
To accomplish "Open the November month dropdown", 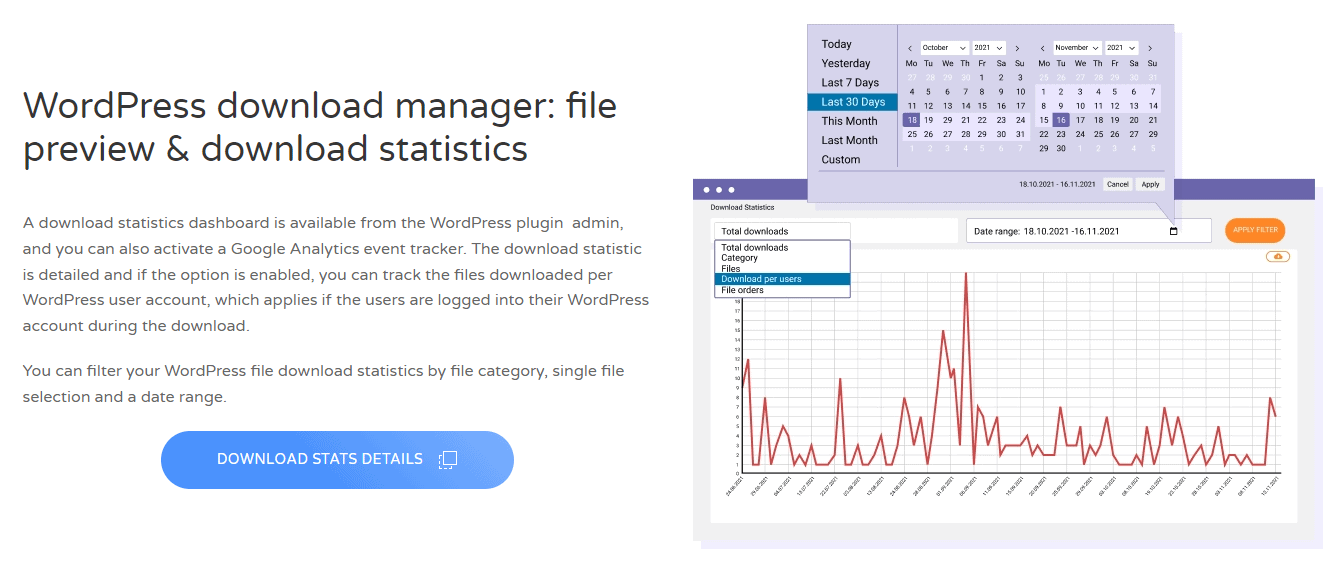I will [1077, 48].
